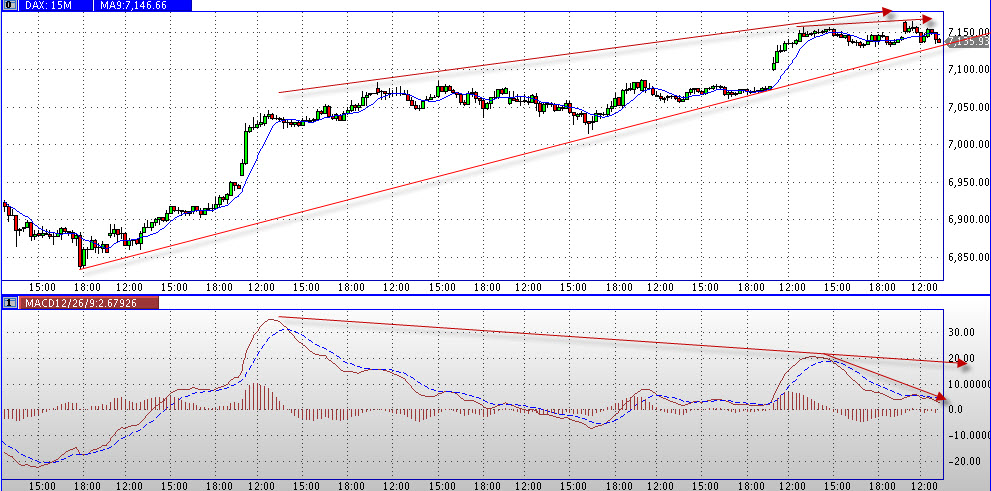Click the 10.00000 MACD axis value
The image size is (991, 491).
point(970,384)
